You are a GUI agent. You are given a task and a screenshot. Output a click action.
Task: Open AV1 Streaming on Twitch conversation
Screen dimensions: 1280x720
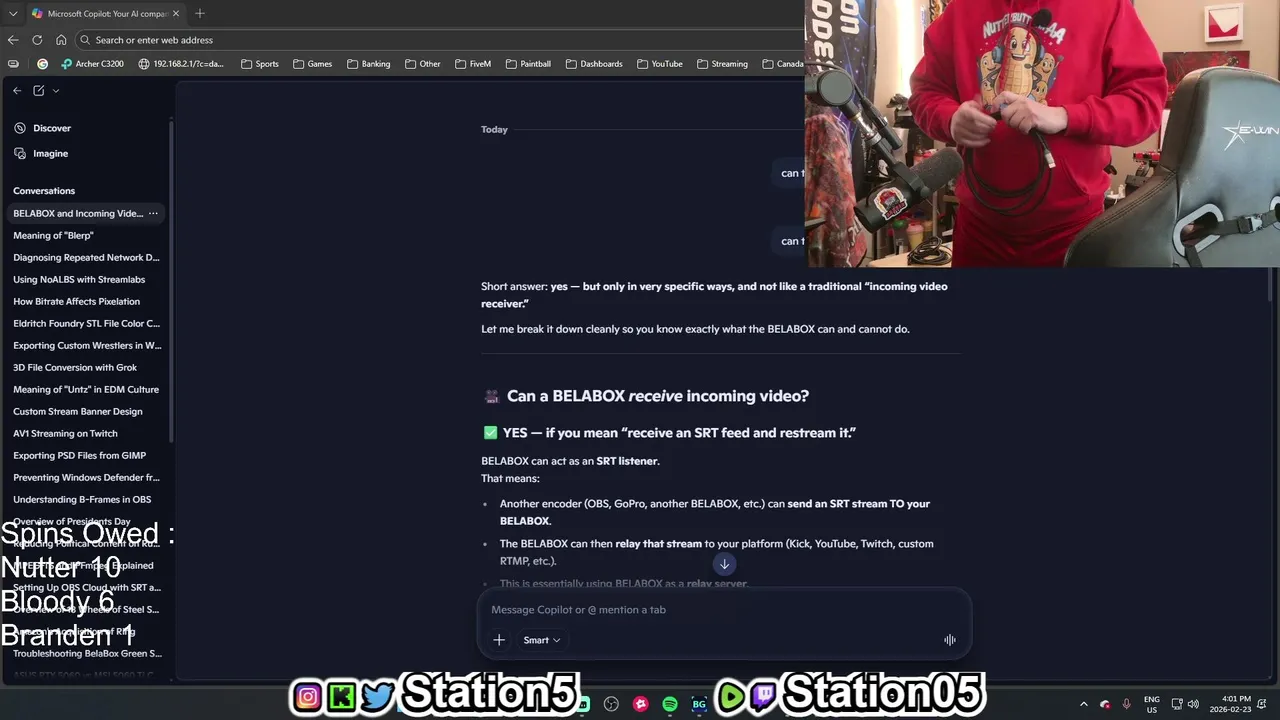65,433
